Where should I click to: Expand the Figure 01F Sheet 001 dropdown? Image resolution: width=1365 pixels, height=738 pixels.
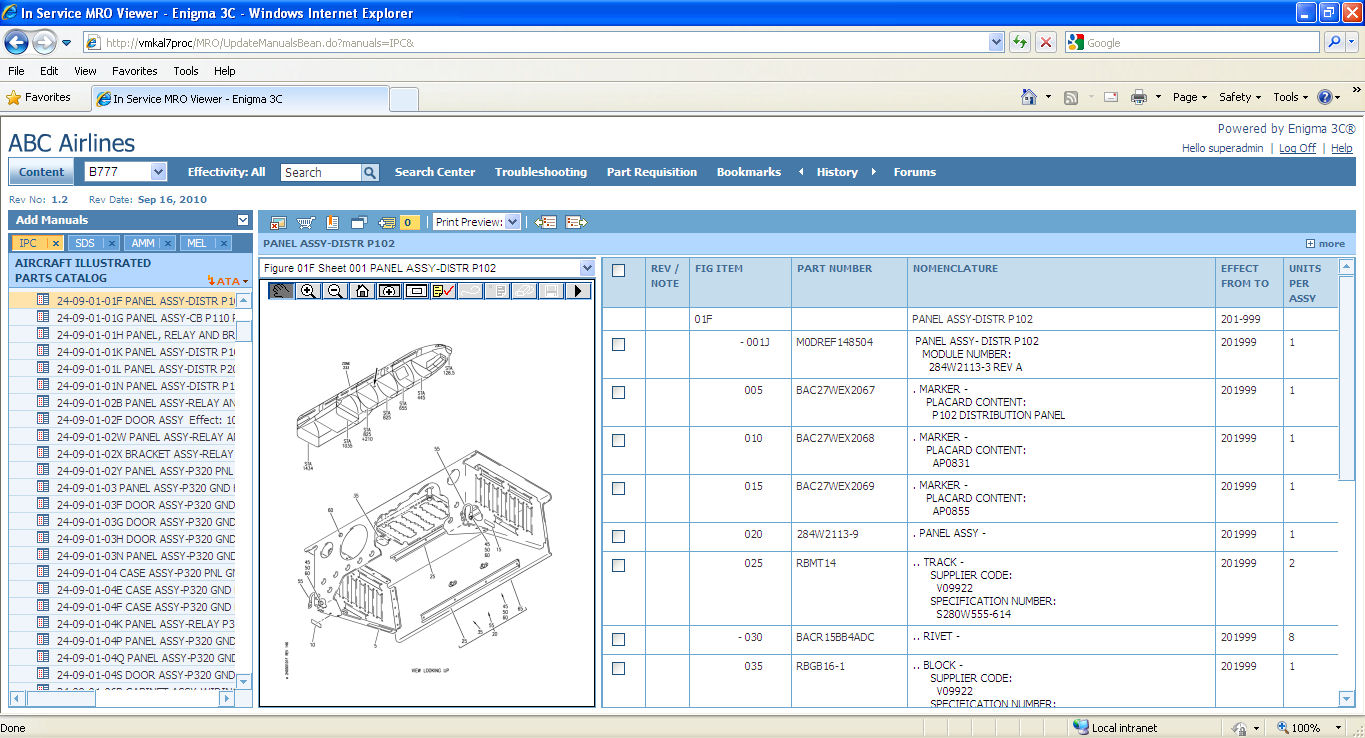586,268
